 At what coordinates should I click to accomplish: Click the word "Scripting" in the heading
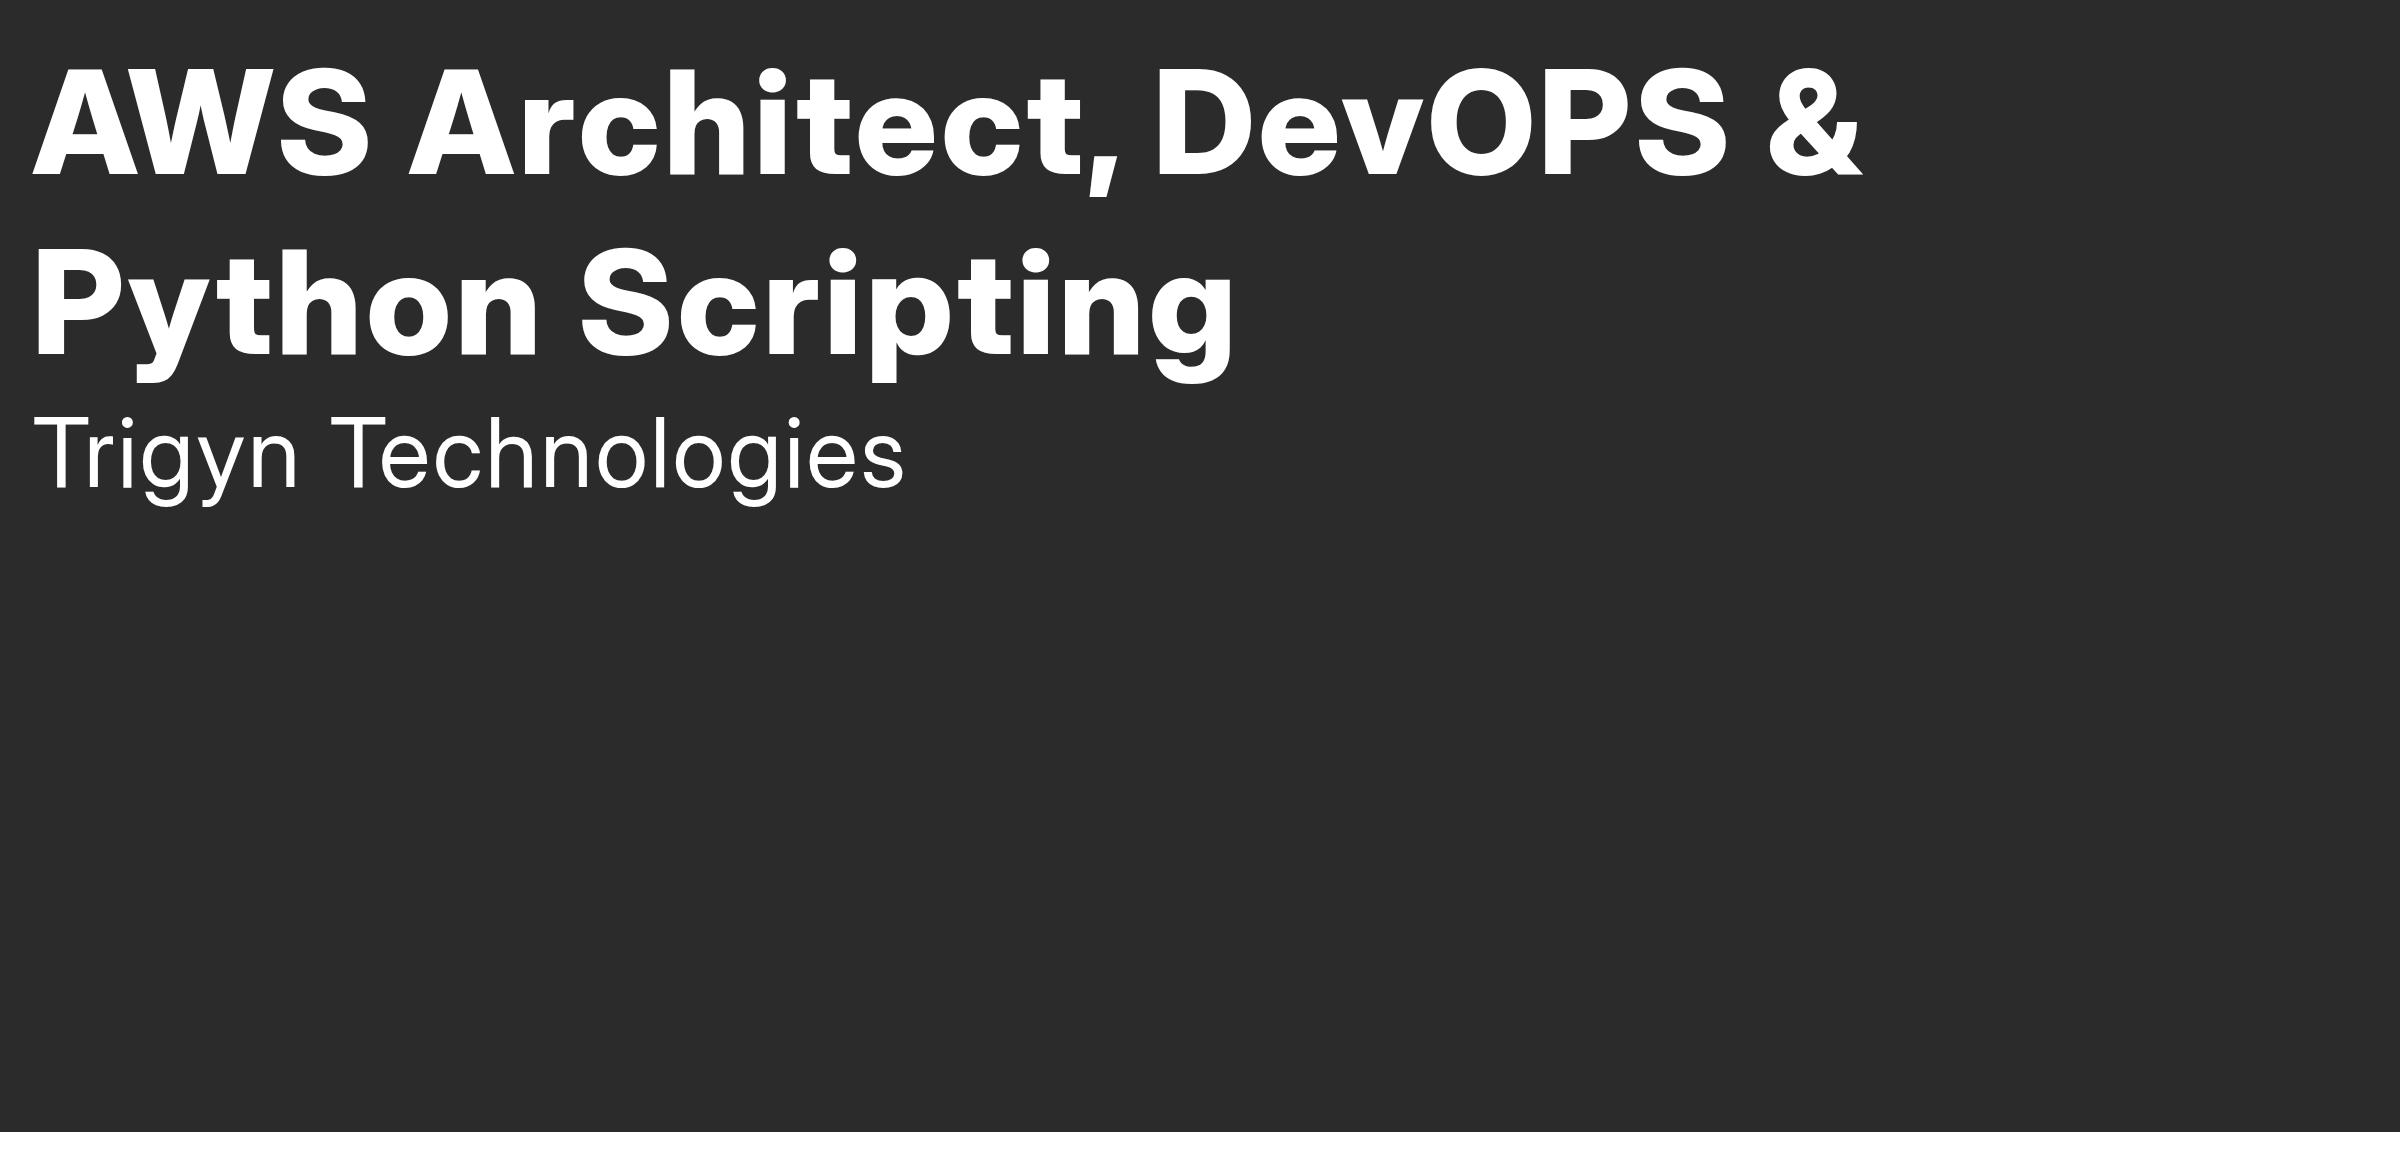point(907,314)
